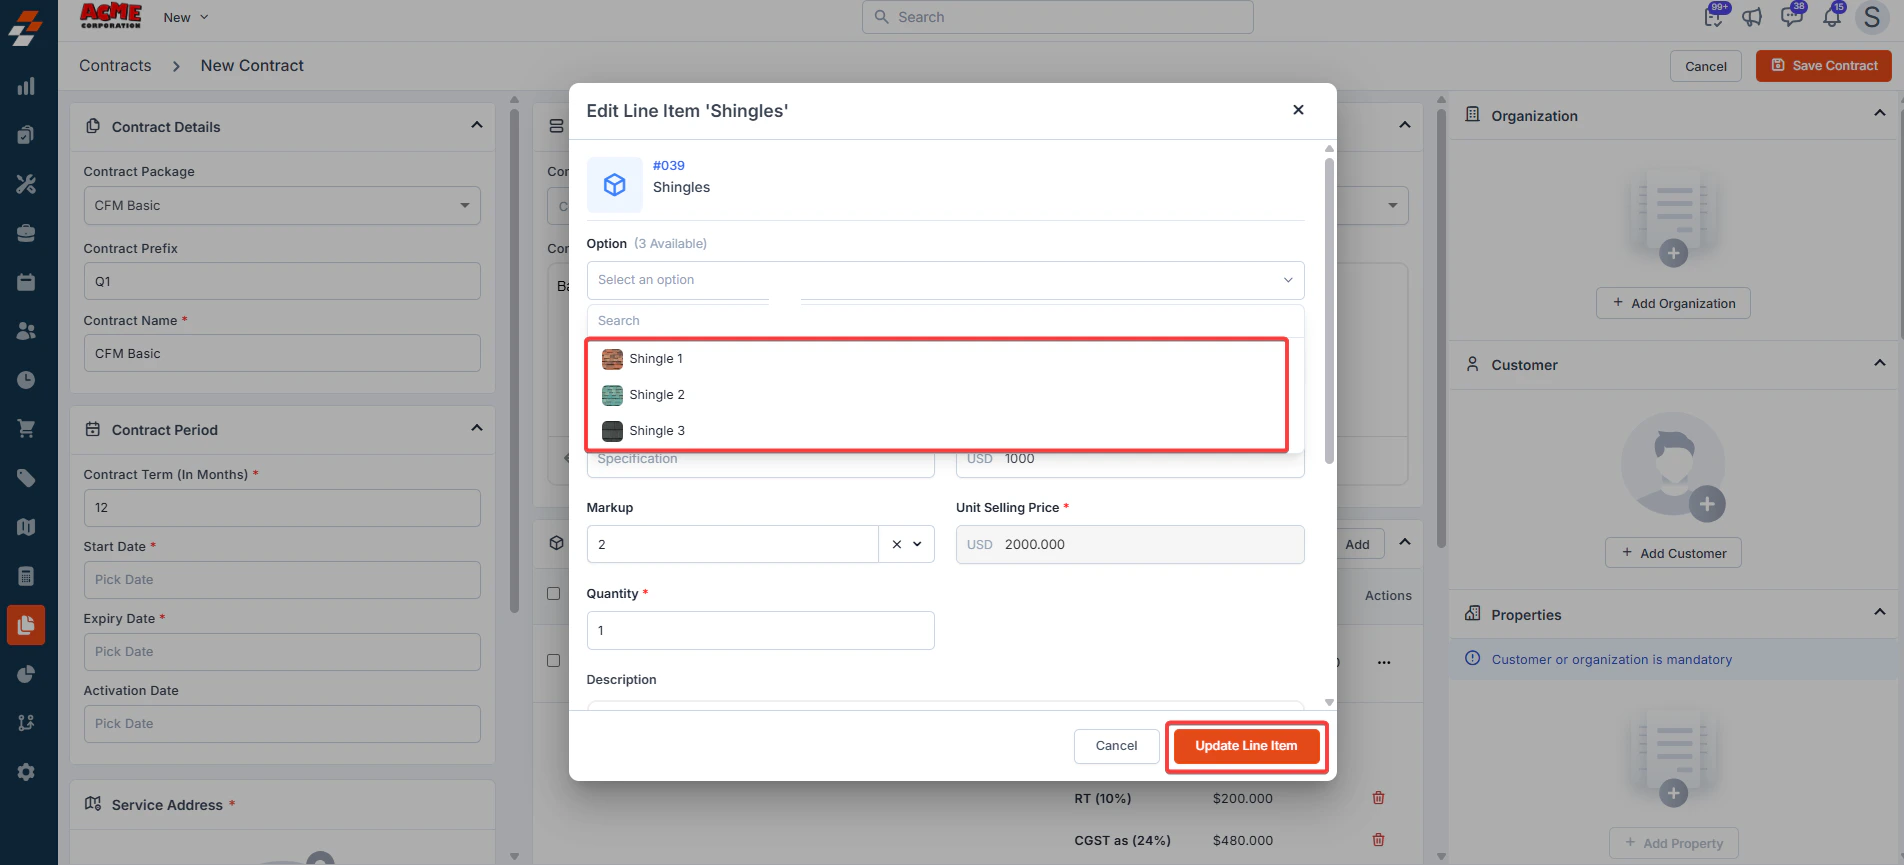
Task: Open the people contacts icon in sidebar
Action: tap(26, 331)
